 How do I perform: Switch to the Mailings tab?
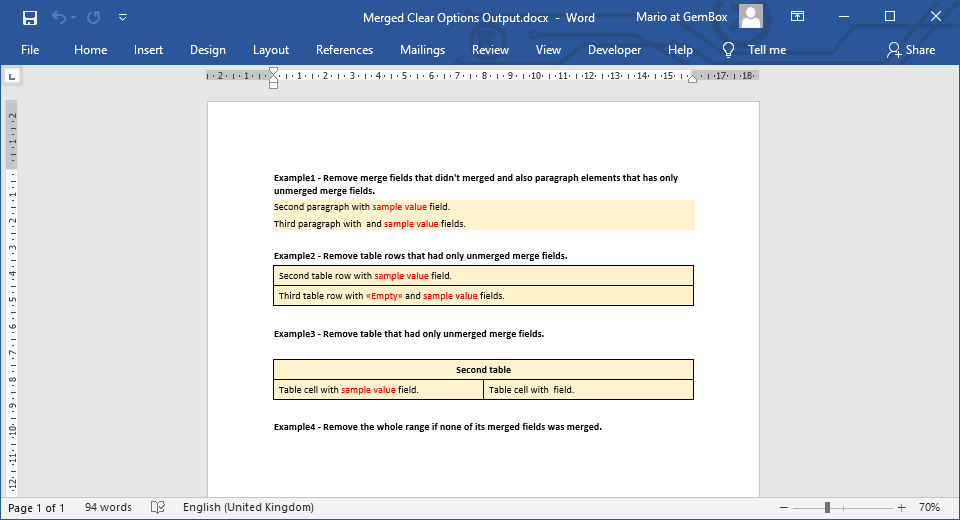pyautogui.click(x=422, y=50)
